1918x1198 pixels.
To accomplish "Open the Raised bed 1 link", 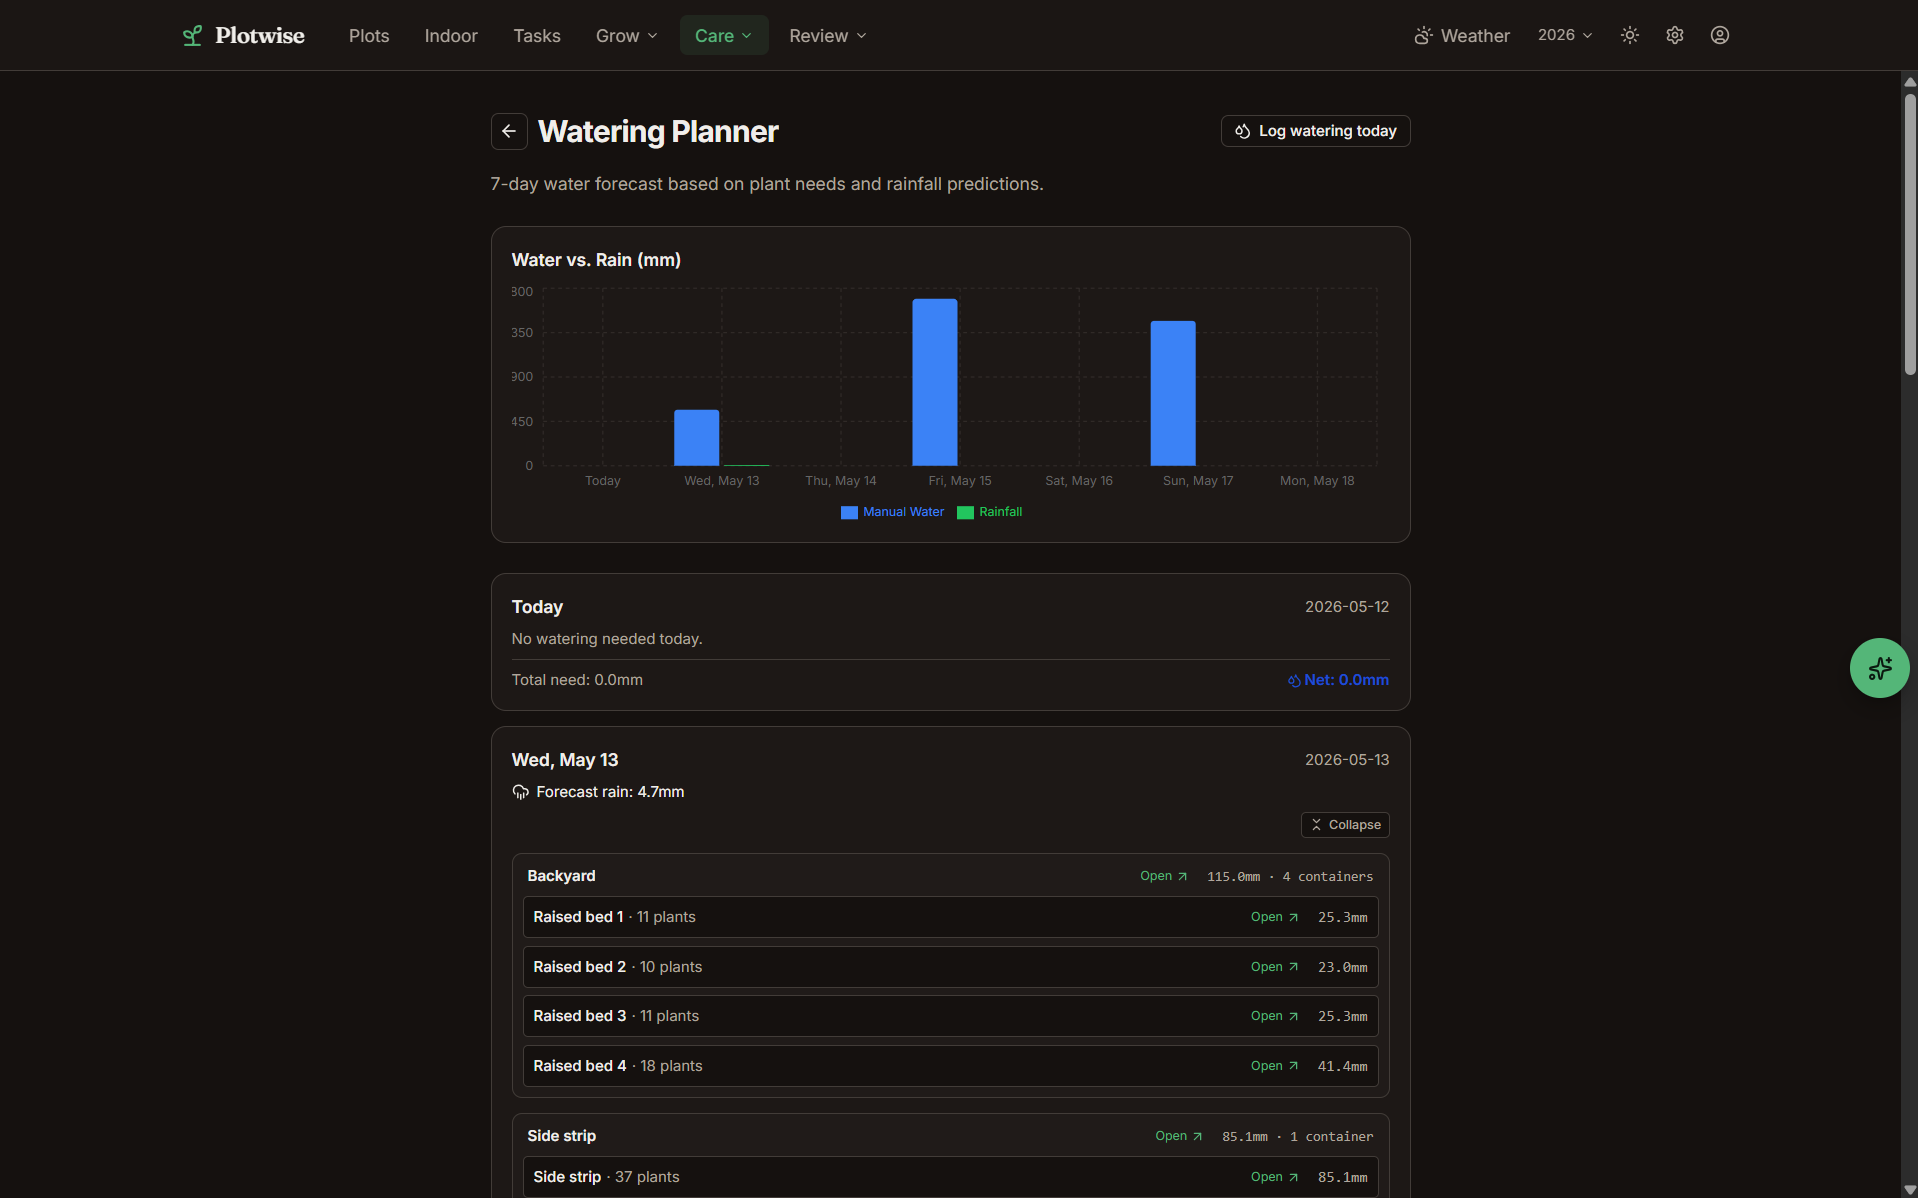I will (1274, 917).
